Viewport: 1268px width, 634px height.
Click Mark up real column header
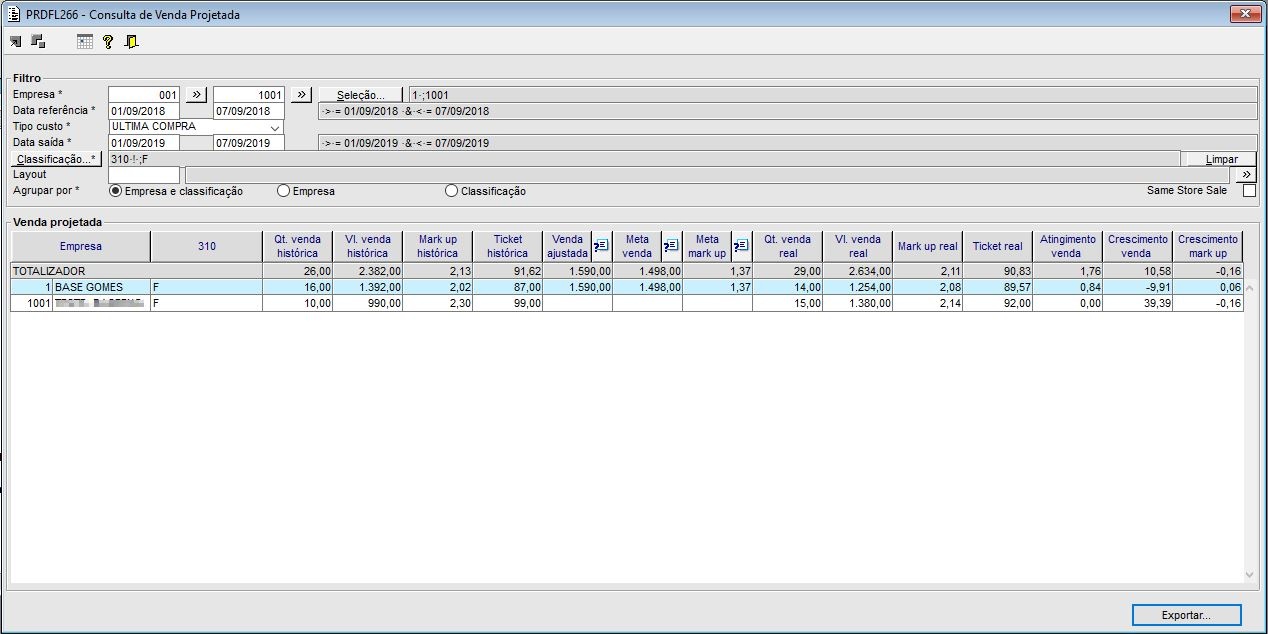tap(928, 246)
